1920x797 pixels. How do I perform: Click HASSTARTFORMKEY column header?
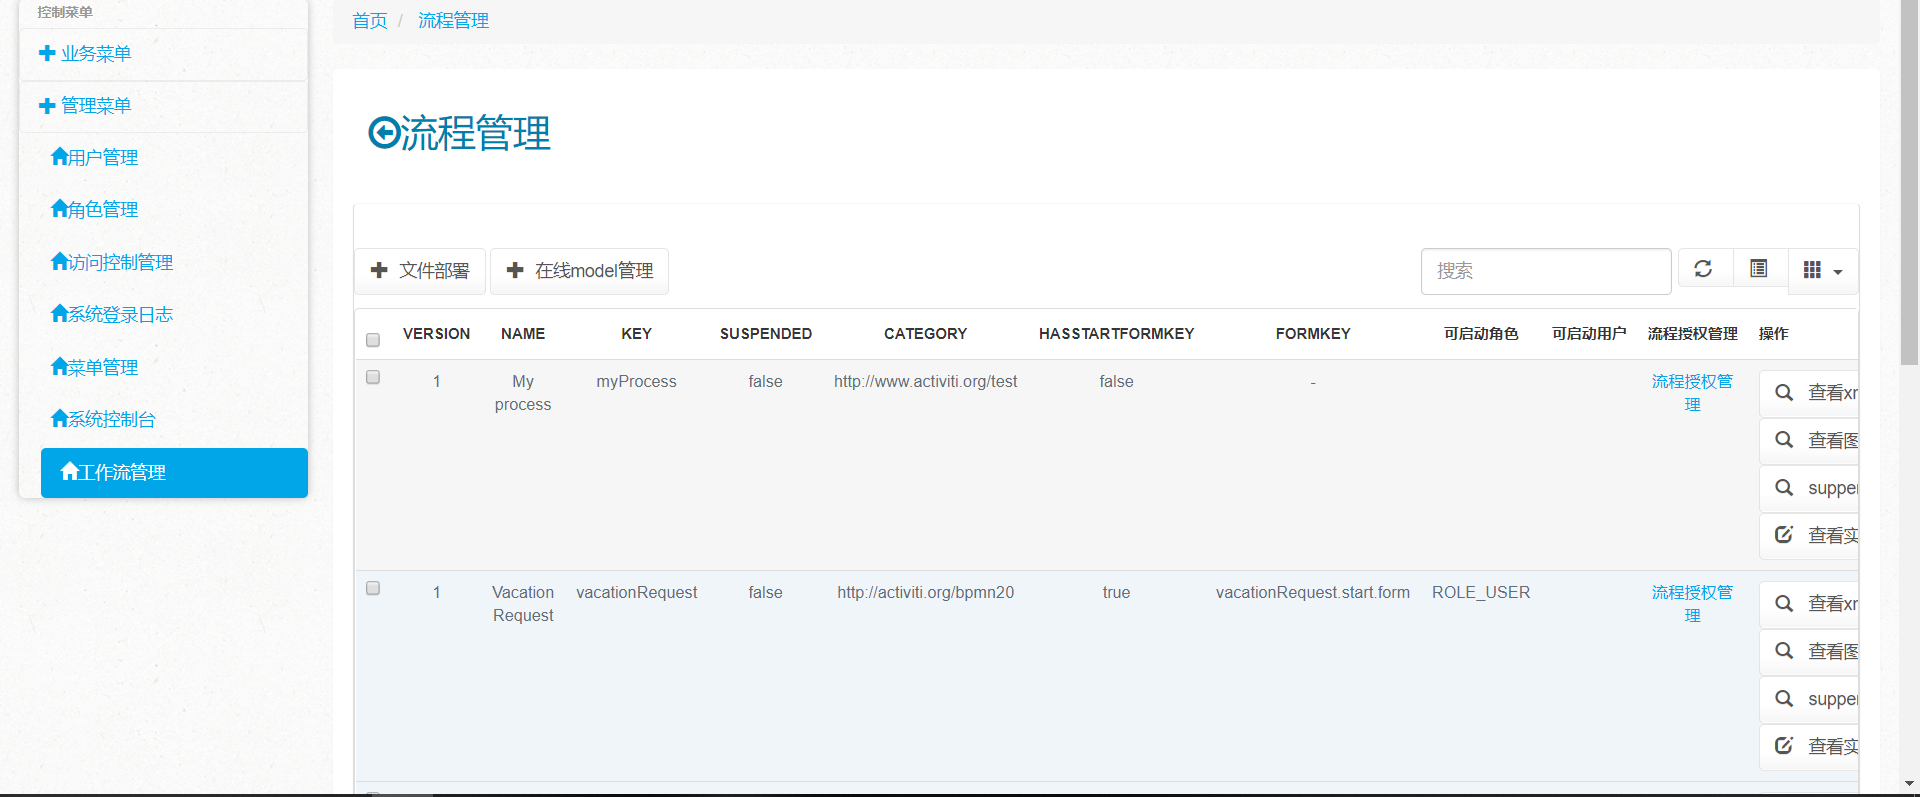click(x=1116, y=334)
